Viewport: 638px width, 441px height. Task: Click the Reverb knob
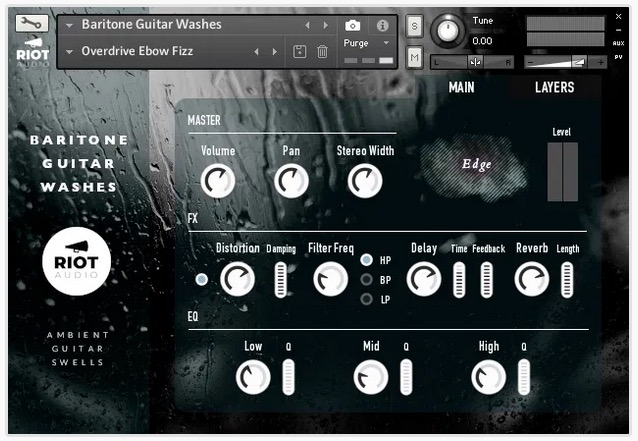532,279
